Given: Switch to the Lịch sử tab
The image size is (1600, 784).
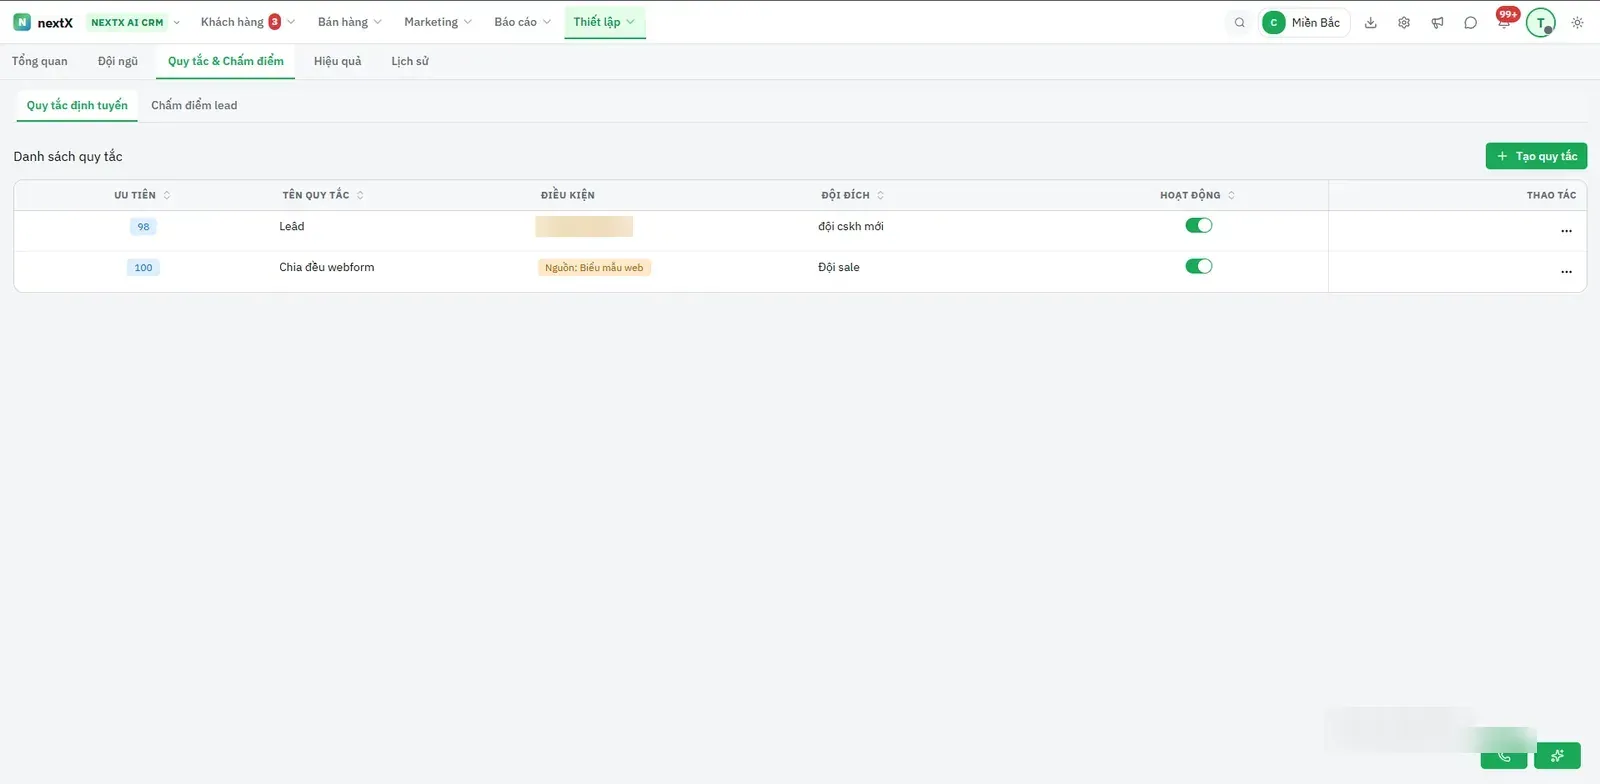Looking at the screenshot, I should tap(410, 61).
